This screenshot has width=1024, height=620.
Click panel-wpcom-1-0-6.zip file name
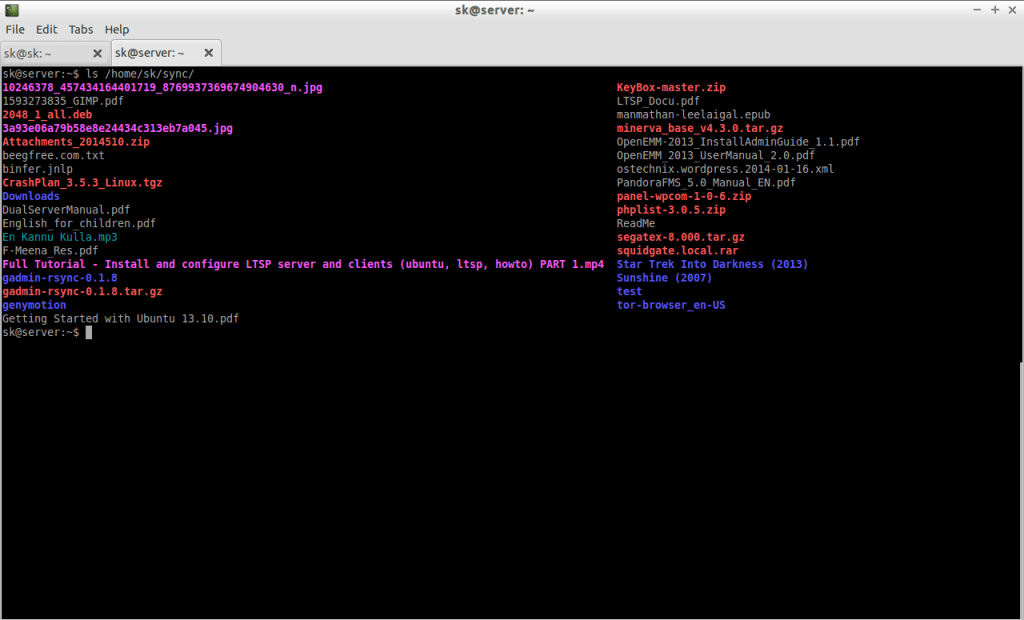684,196
